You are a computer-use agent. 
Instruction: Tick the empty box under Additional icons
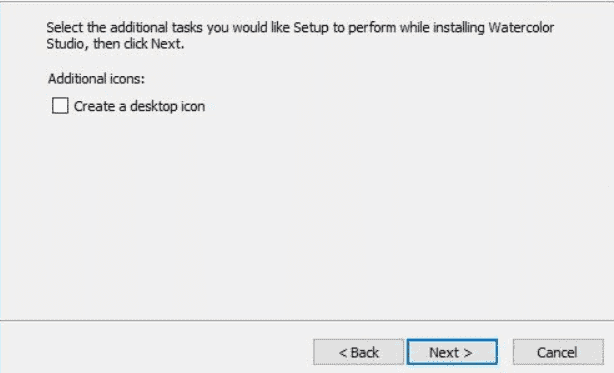[x=60, y=106]
